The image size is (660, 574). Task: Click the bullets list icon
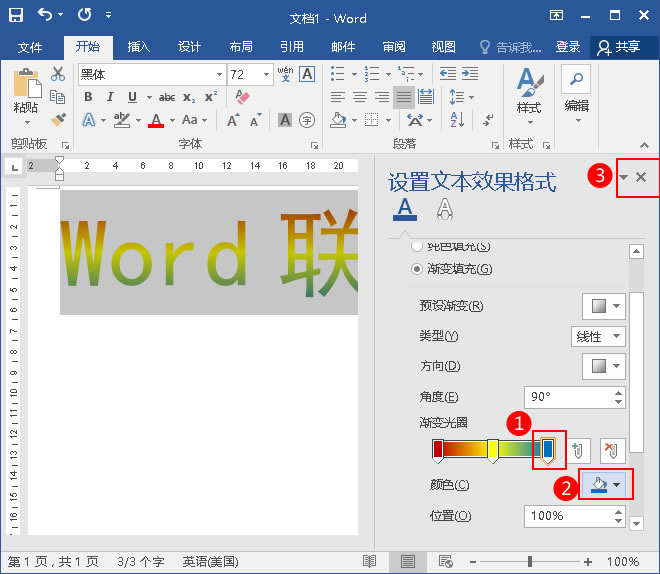click(x=338, y=74)
